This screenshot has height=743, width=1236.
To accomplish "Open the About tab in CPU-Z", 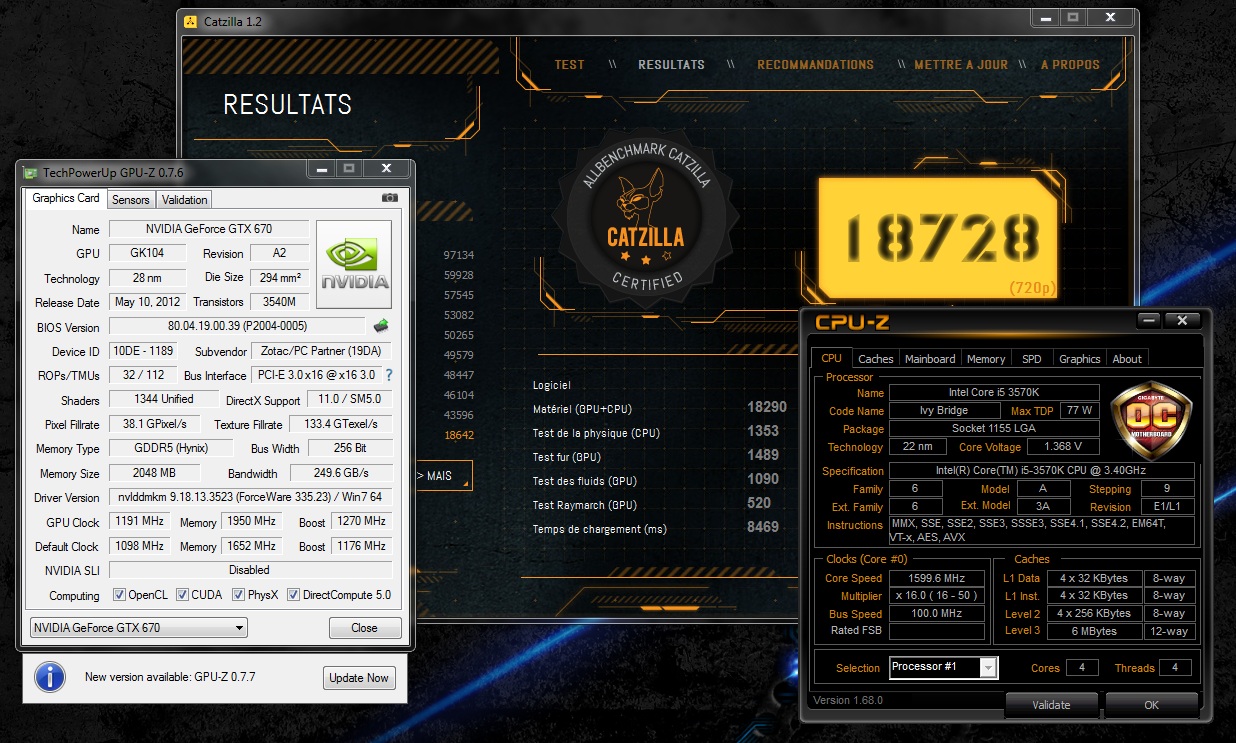I will coord(1127,358).
